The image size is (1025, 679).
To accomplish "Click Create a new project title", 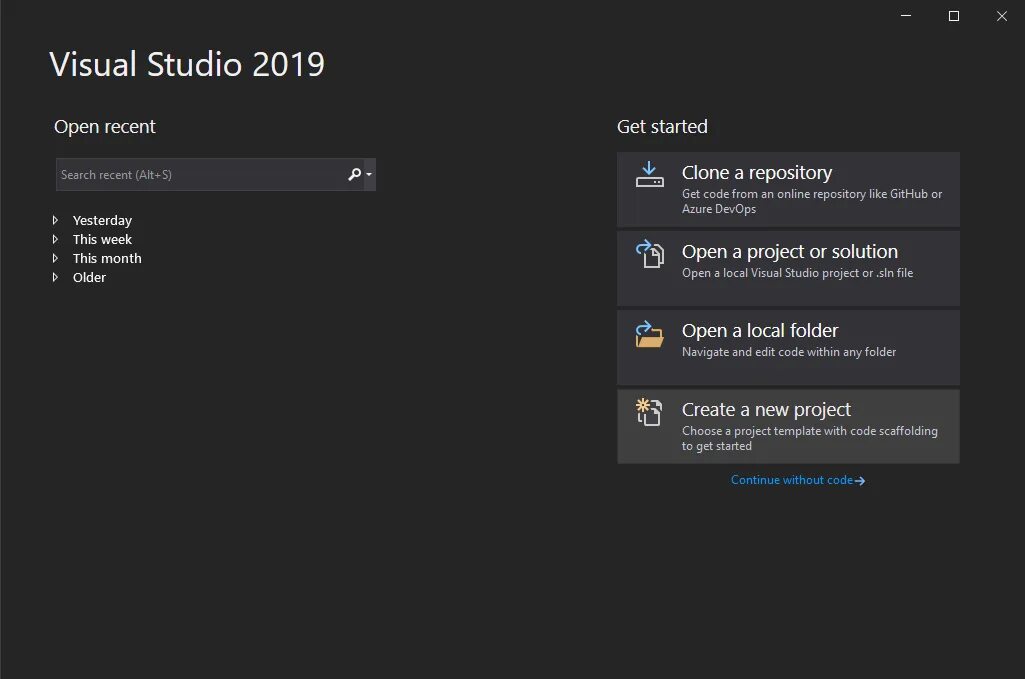I will click(x=766, y=410).
